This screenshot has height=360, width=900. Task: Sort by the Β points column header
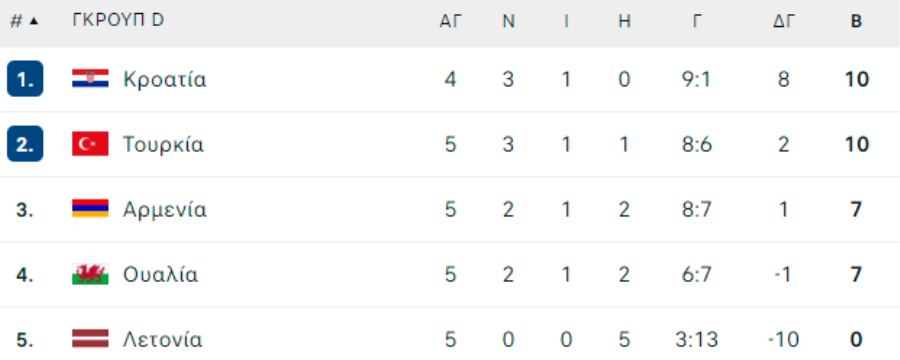[856, 21]
